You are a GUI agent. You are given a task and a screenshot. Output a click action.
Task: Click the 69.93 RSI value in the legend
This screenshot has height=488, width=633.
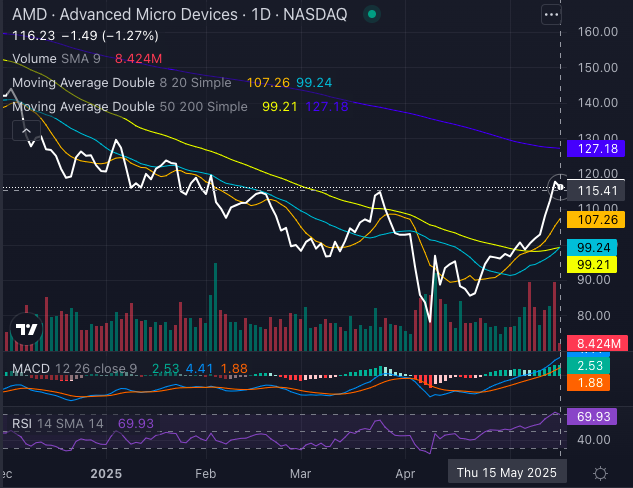pos(136,423)
